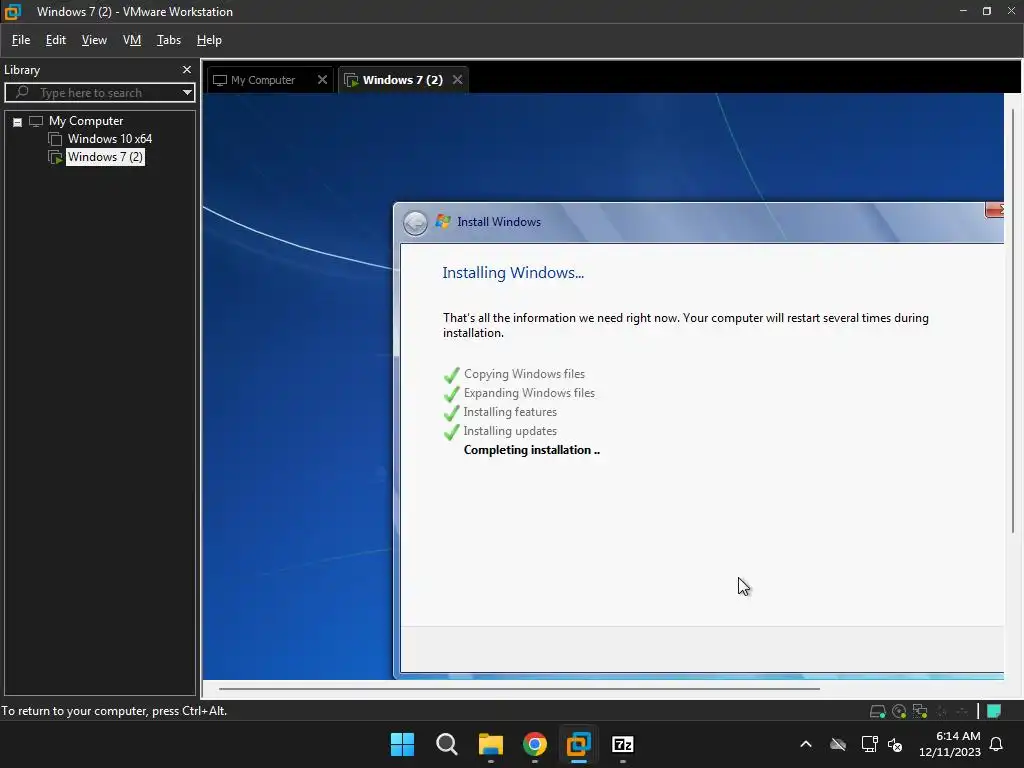Open the VM menu
Screen dimensions: 1024x768
tap(132, 40)
